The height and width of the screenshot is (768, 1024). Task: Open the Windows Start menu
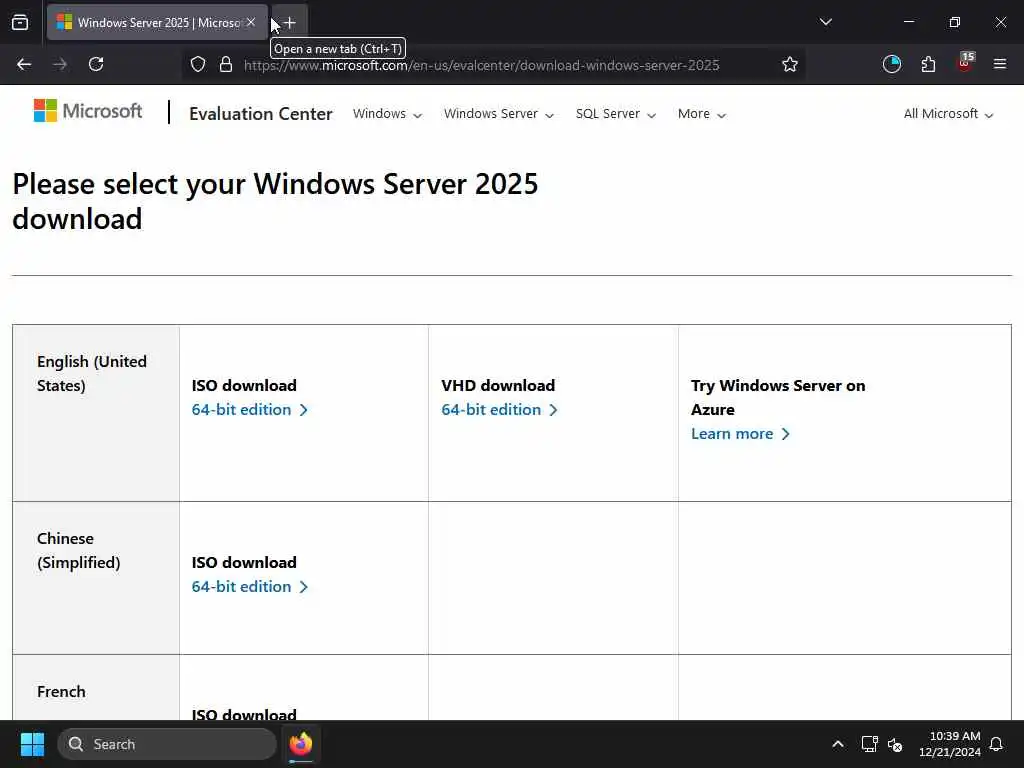pos(32,744)
